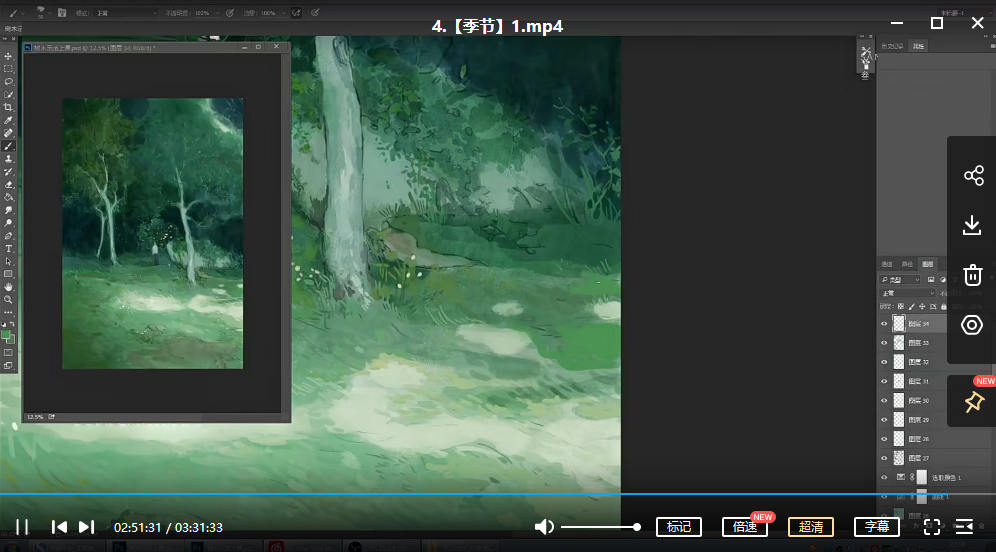The width and height of the screenshot is (996, 552).
Task: Skip to the next video
Action: click(x=87, y=527)
